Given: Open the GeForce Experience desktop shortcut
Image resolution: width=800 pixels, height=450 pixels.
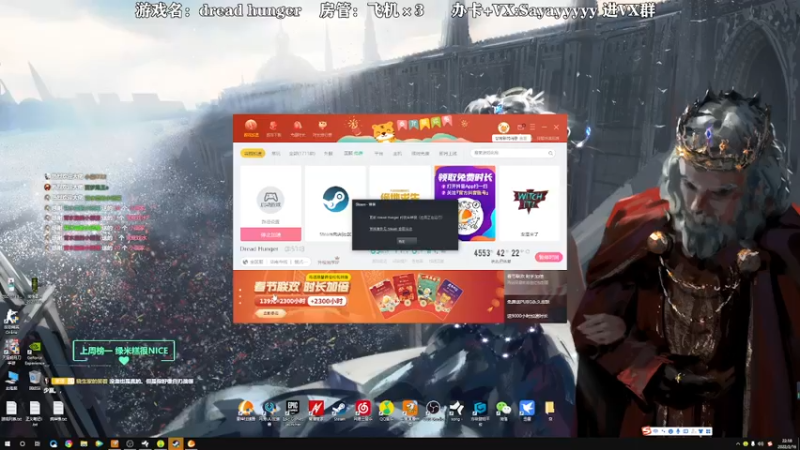Looking at the screenshot, I should coord(34,353).
